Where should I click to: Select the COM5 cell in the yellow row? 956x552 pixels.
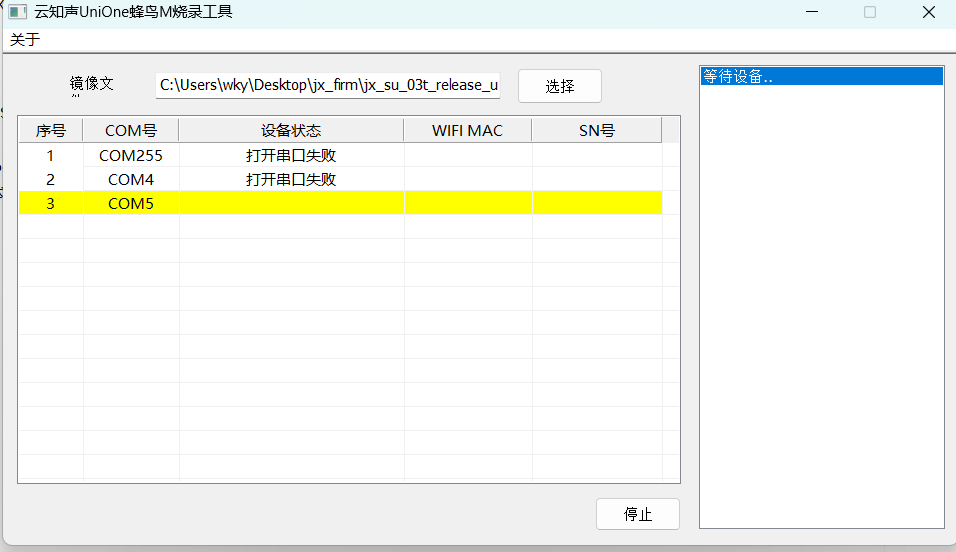click(131, 204)
